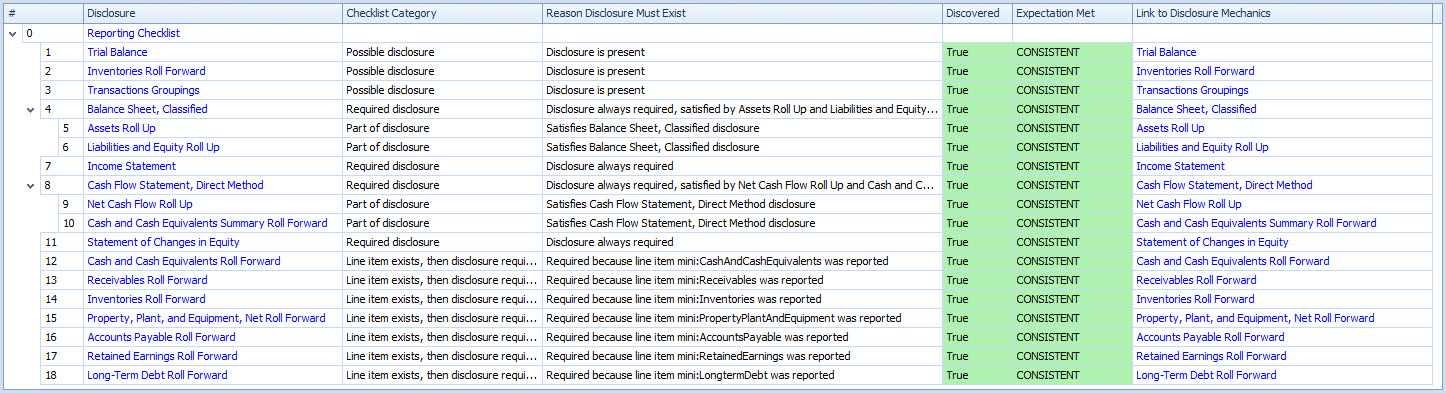Viewport: 1446px width, 393px height.
Task: Follow Long-Term Debt Roll Forward mechanics link
Action: (1206, 375)
